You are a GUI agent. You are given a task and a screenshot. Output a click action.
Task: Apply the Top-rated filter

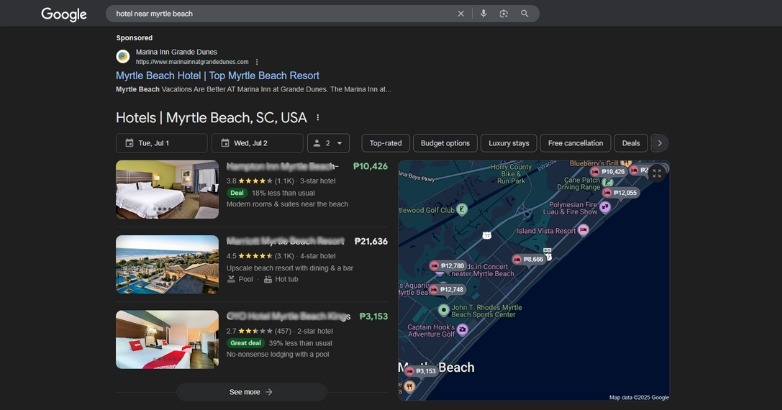[x=386, y=143]
